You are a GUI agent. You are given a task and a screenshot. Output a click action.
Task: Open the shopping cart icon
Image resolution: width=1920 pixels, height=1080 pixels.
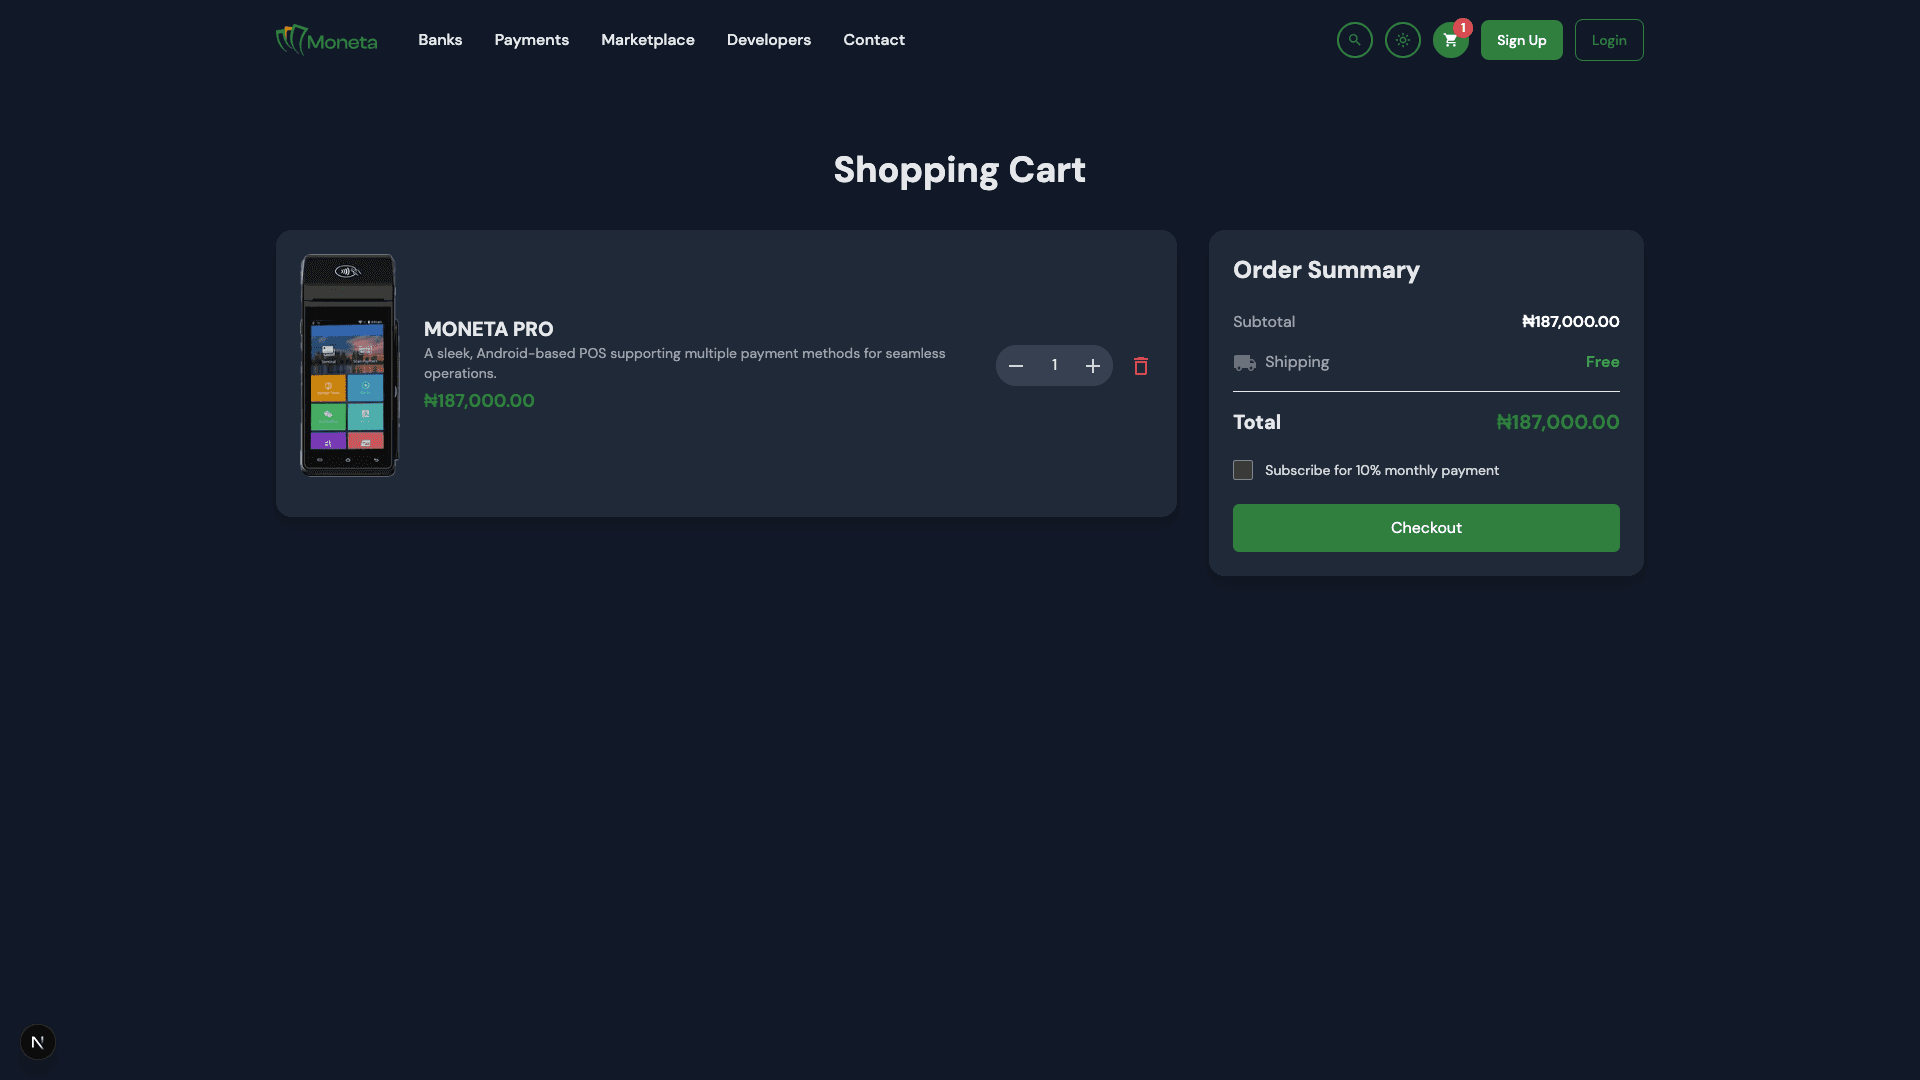click(1450, 40)
